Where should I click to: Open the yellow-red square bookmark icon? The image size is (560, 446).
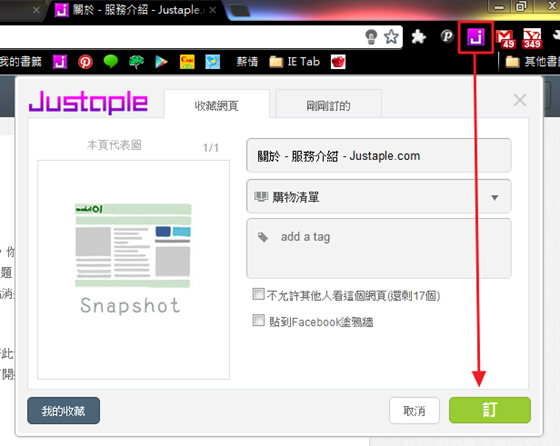[187, 62]
